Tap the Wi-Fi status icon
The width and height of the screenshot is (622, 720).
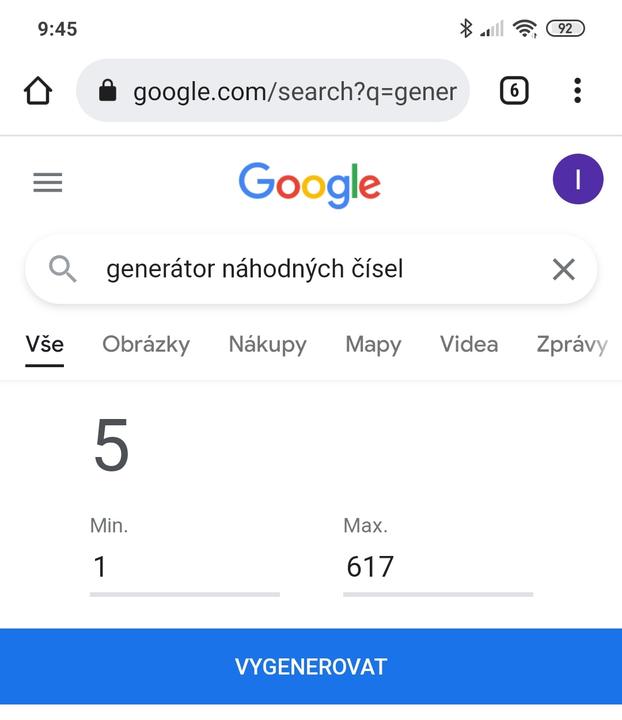pos(524,28)
